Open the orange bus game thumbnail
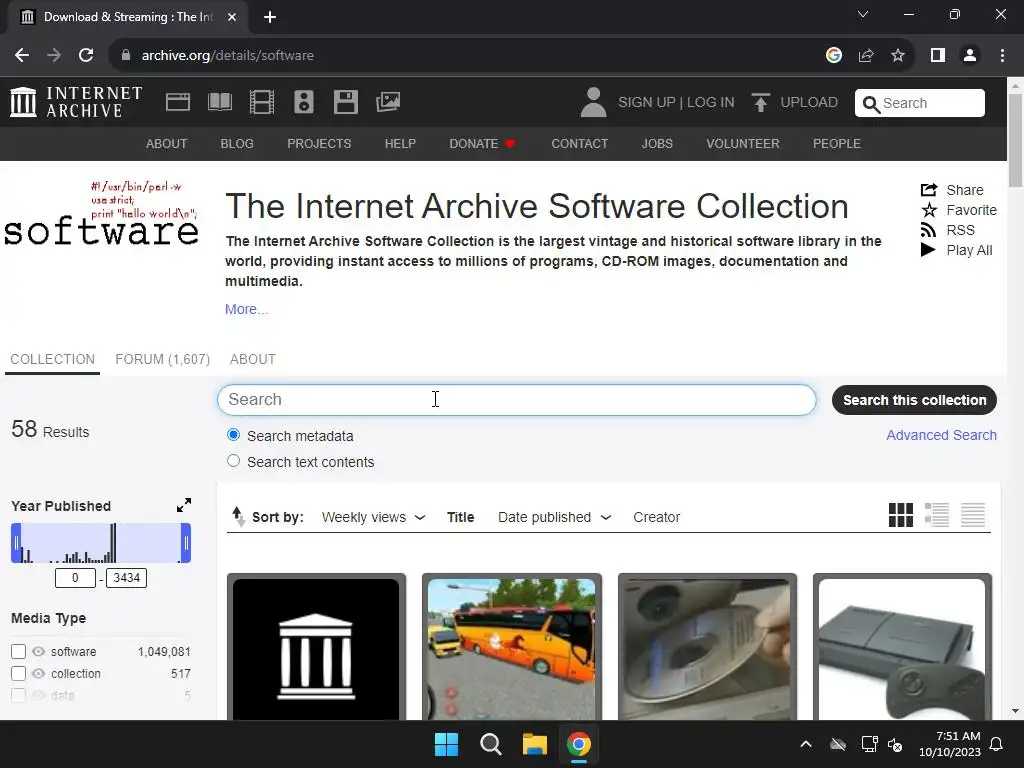 (x=512, y=648)
